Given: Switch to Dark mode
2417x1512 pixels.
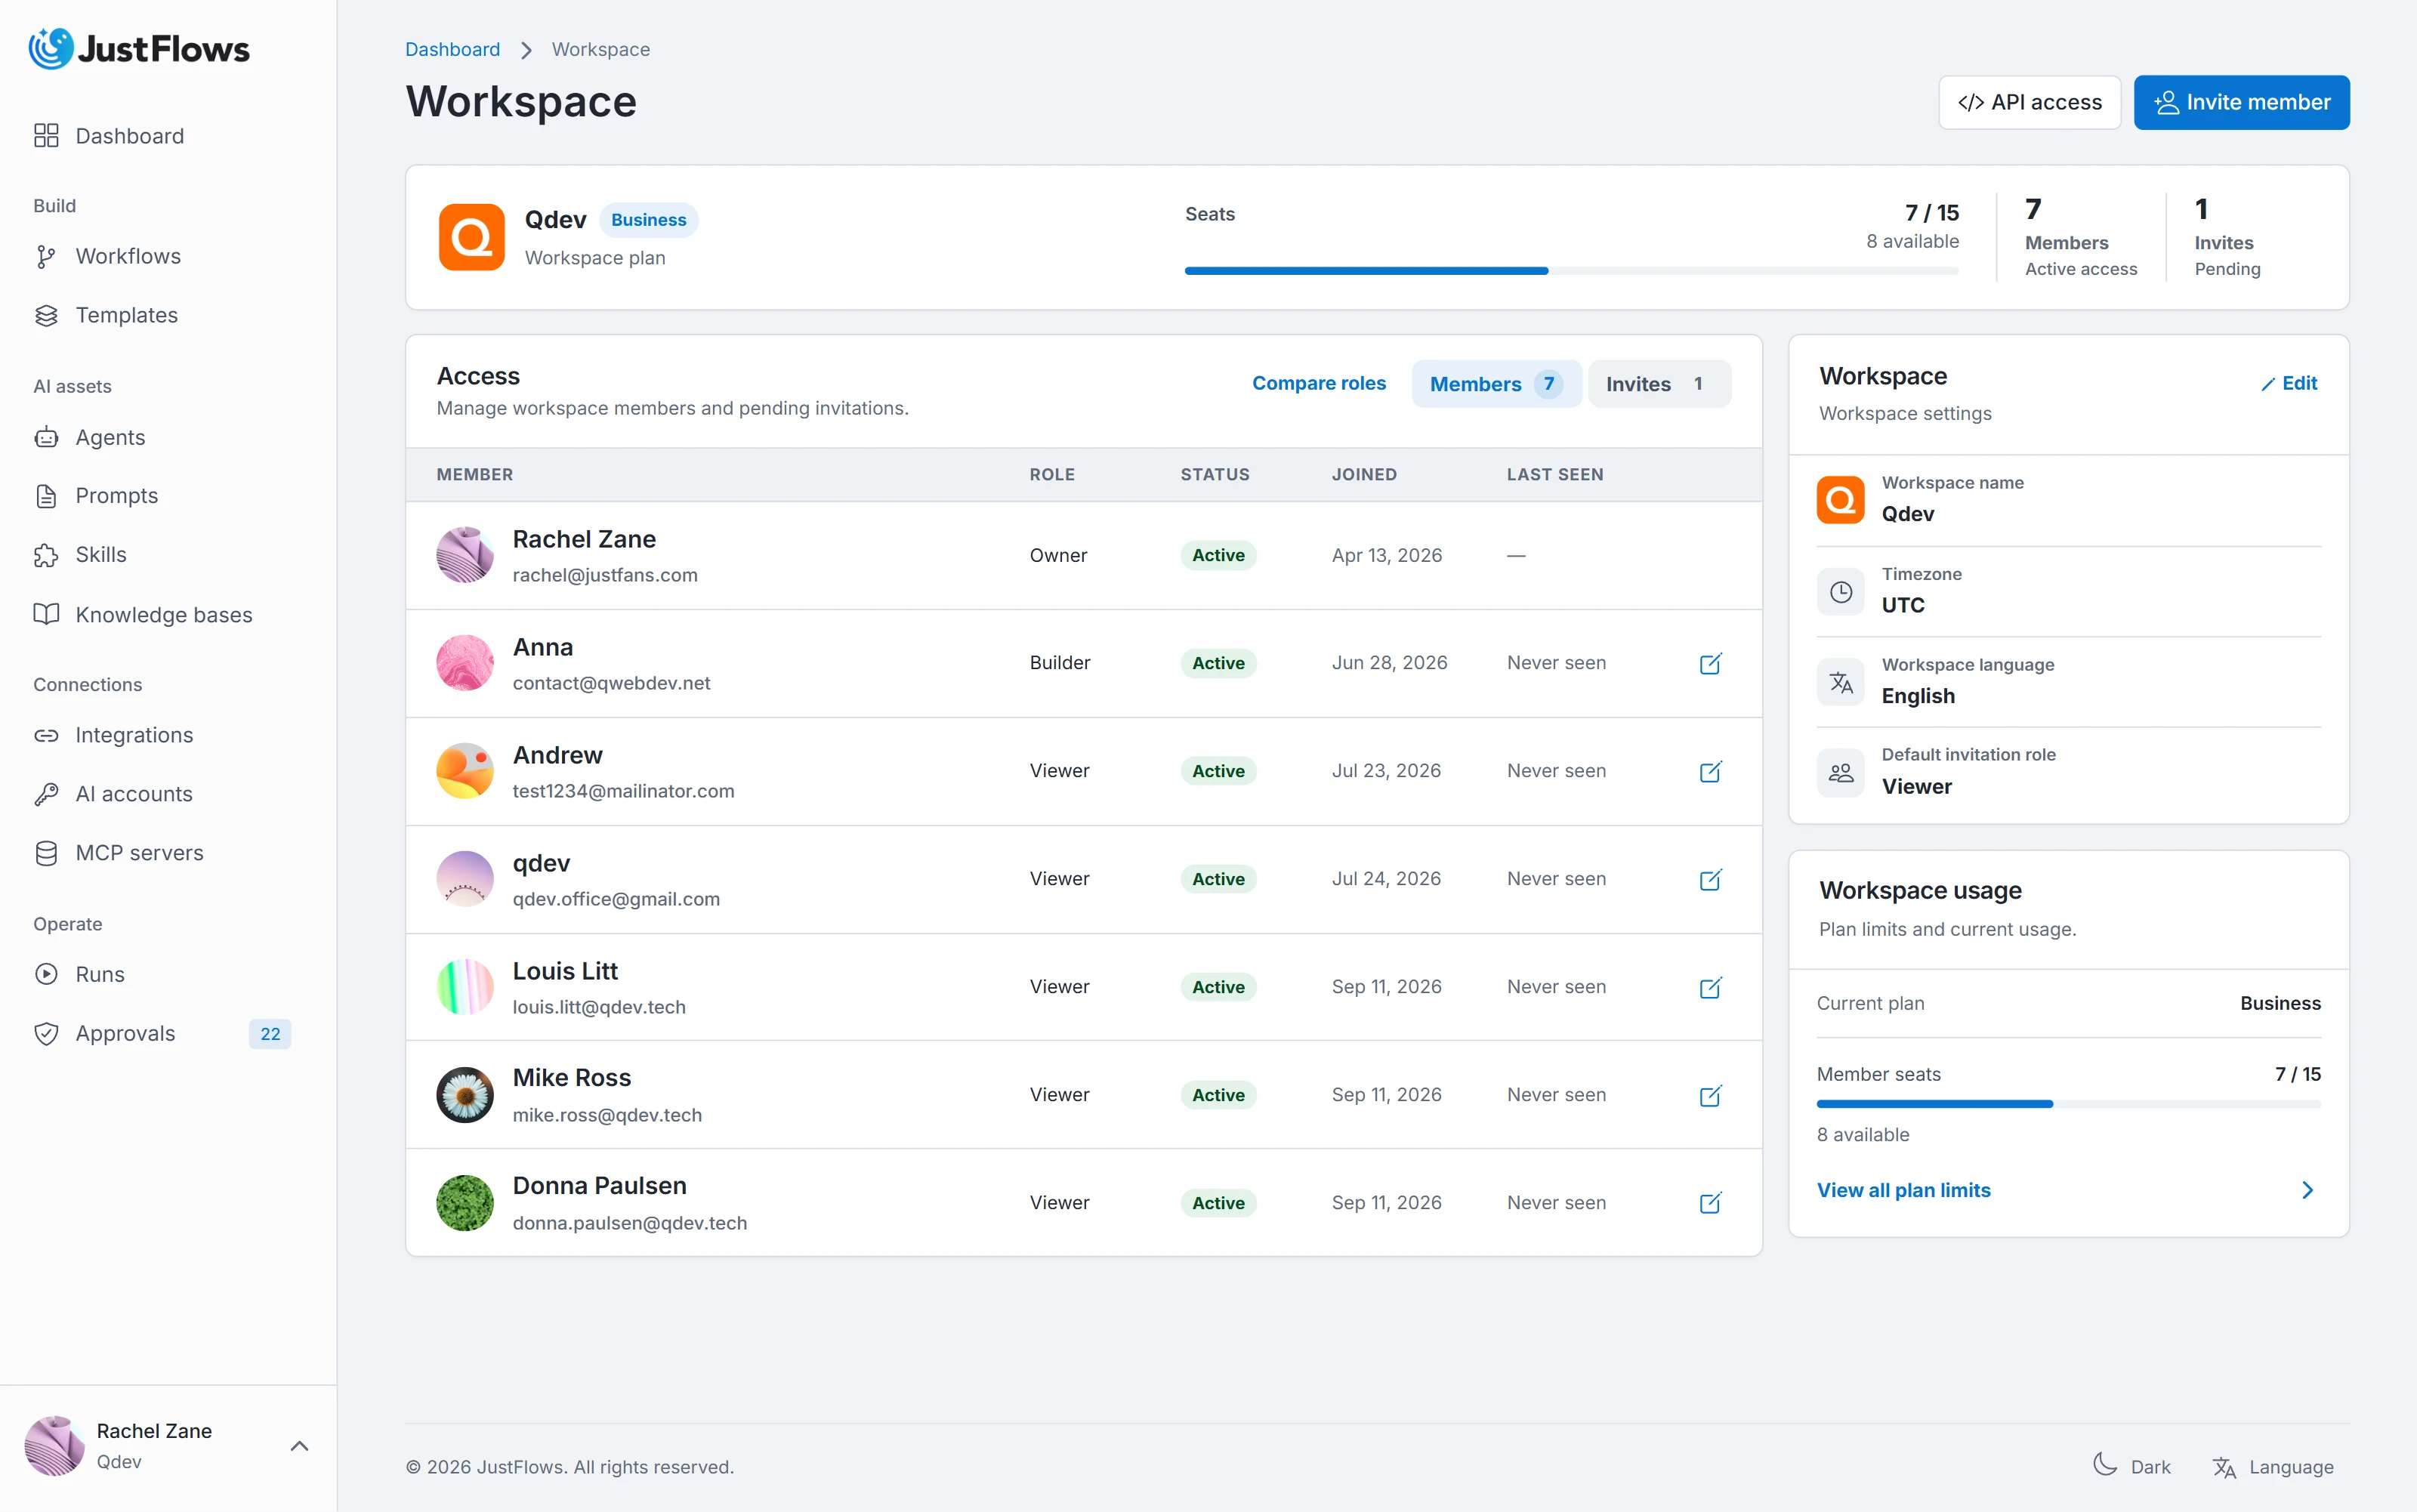Looking at the screenshot, I should point(2131,1466).
